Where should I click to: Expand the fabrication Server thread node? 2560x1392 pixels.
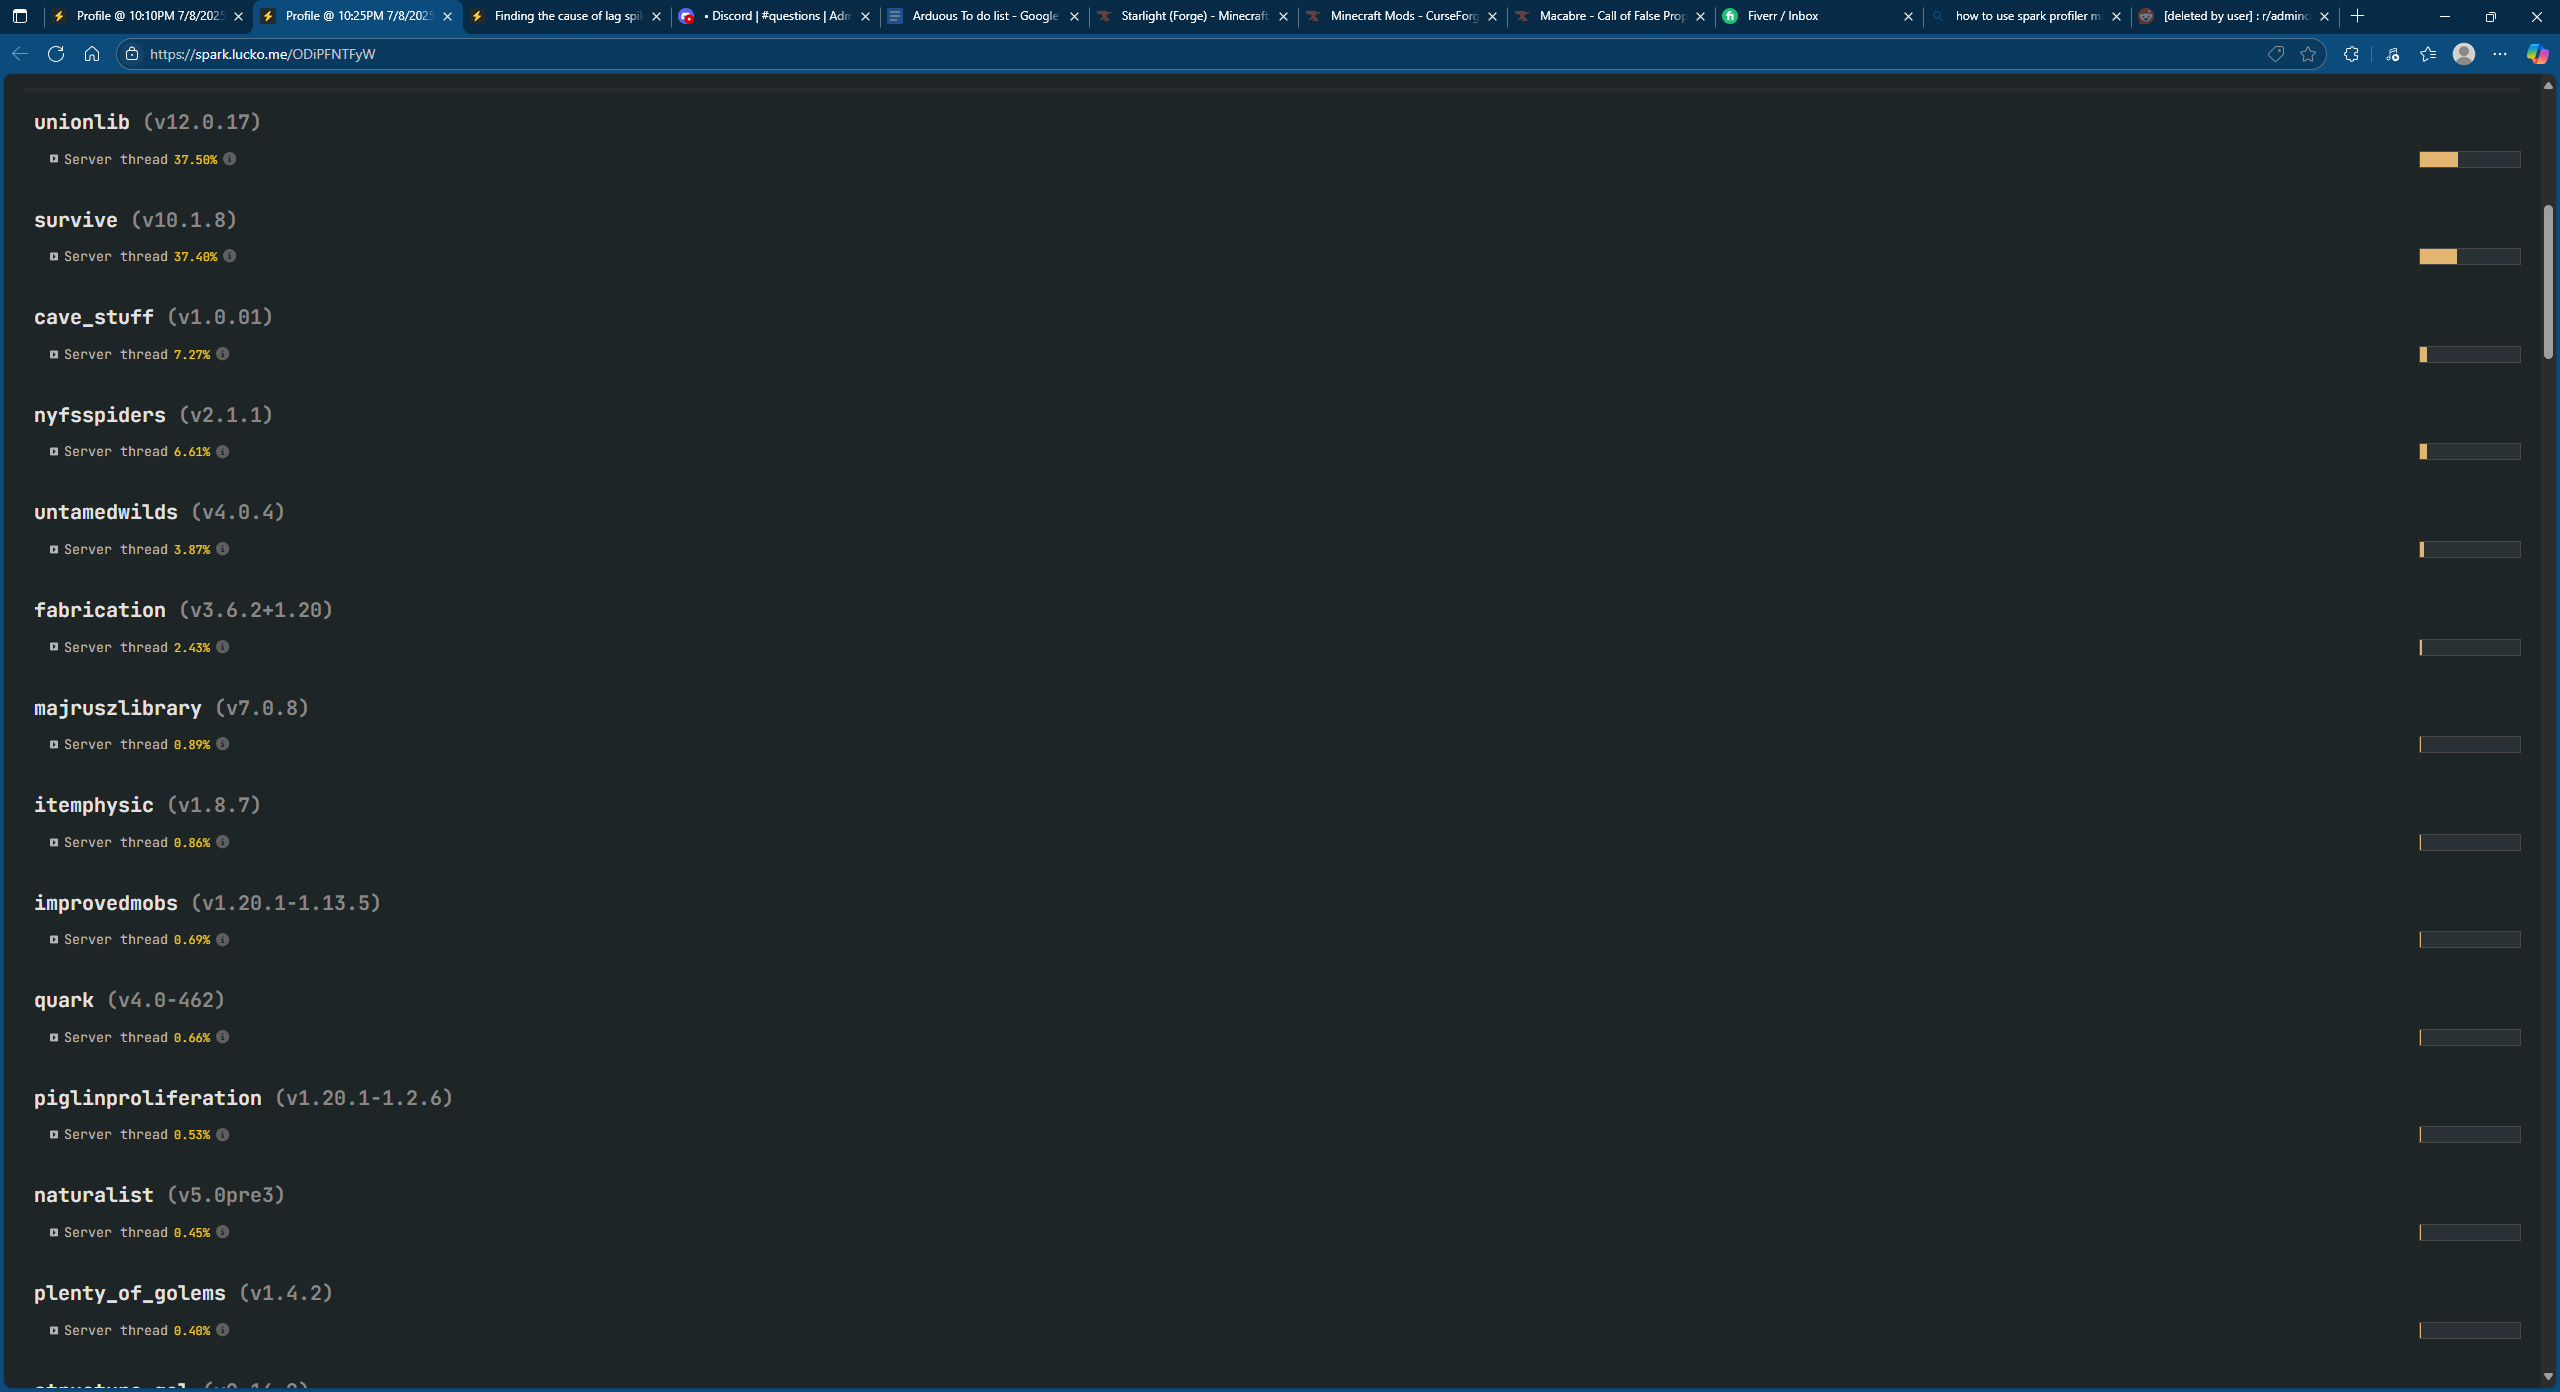pos(54,647)
